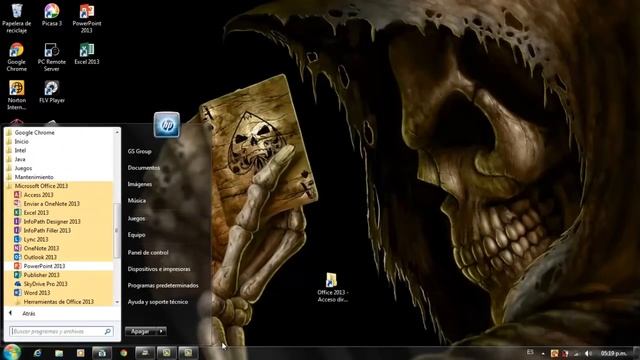Image resolution: width=640 pixels, height=360 pixels.
Task: Click the network tray icon
Action: click(577, 353)
